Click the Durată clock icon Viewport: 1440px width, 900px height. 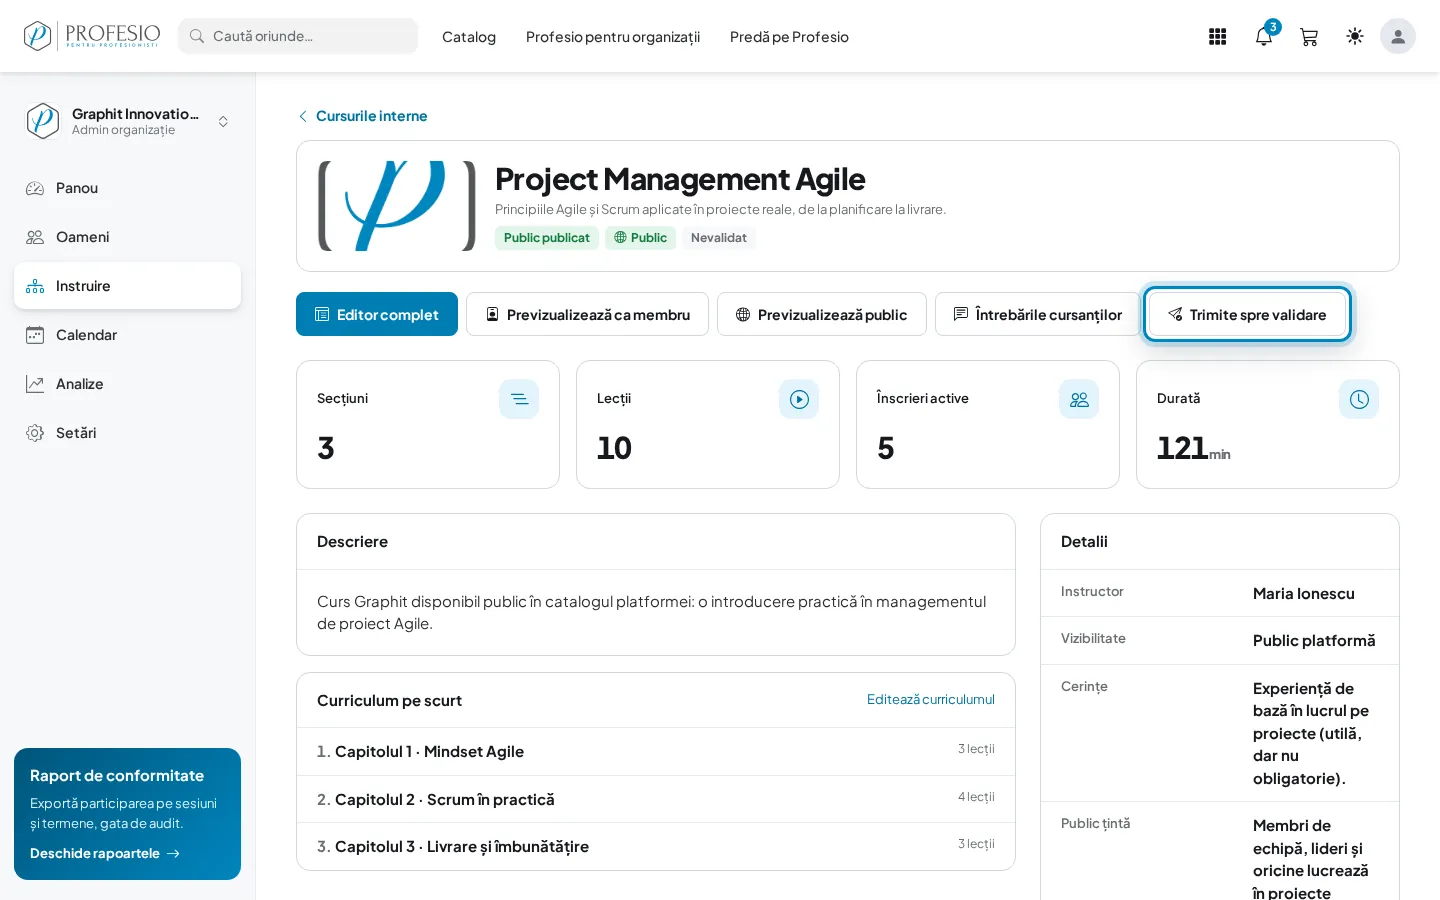pyautogui.click(x=1359, y=399)
